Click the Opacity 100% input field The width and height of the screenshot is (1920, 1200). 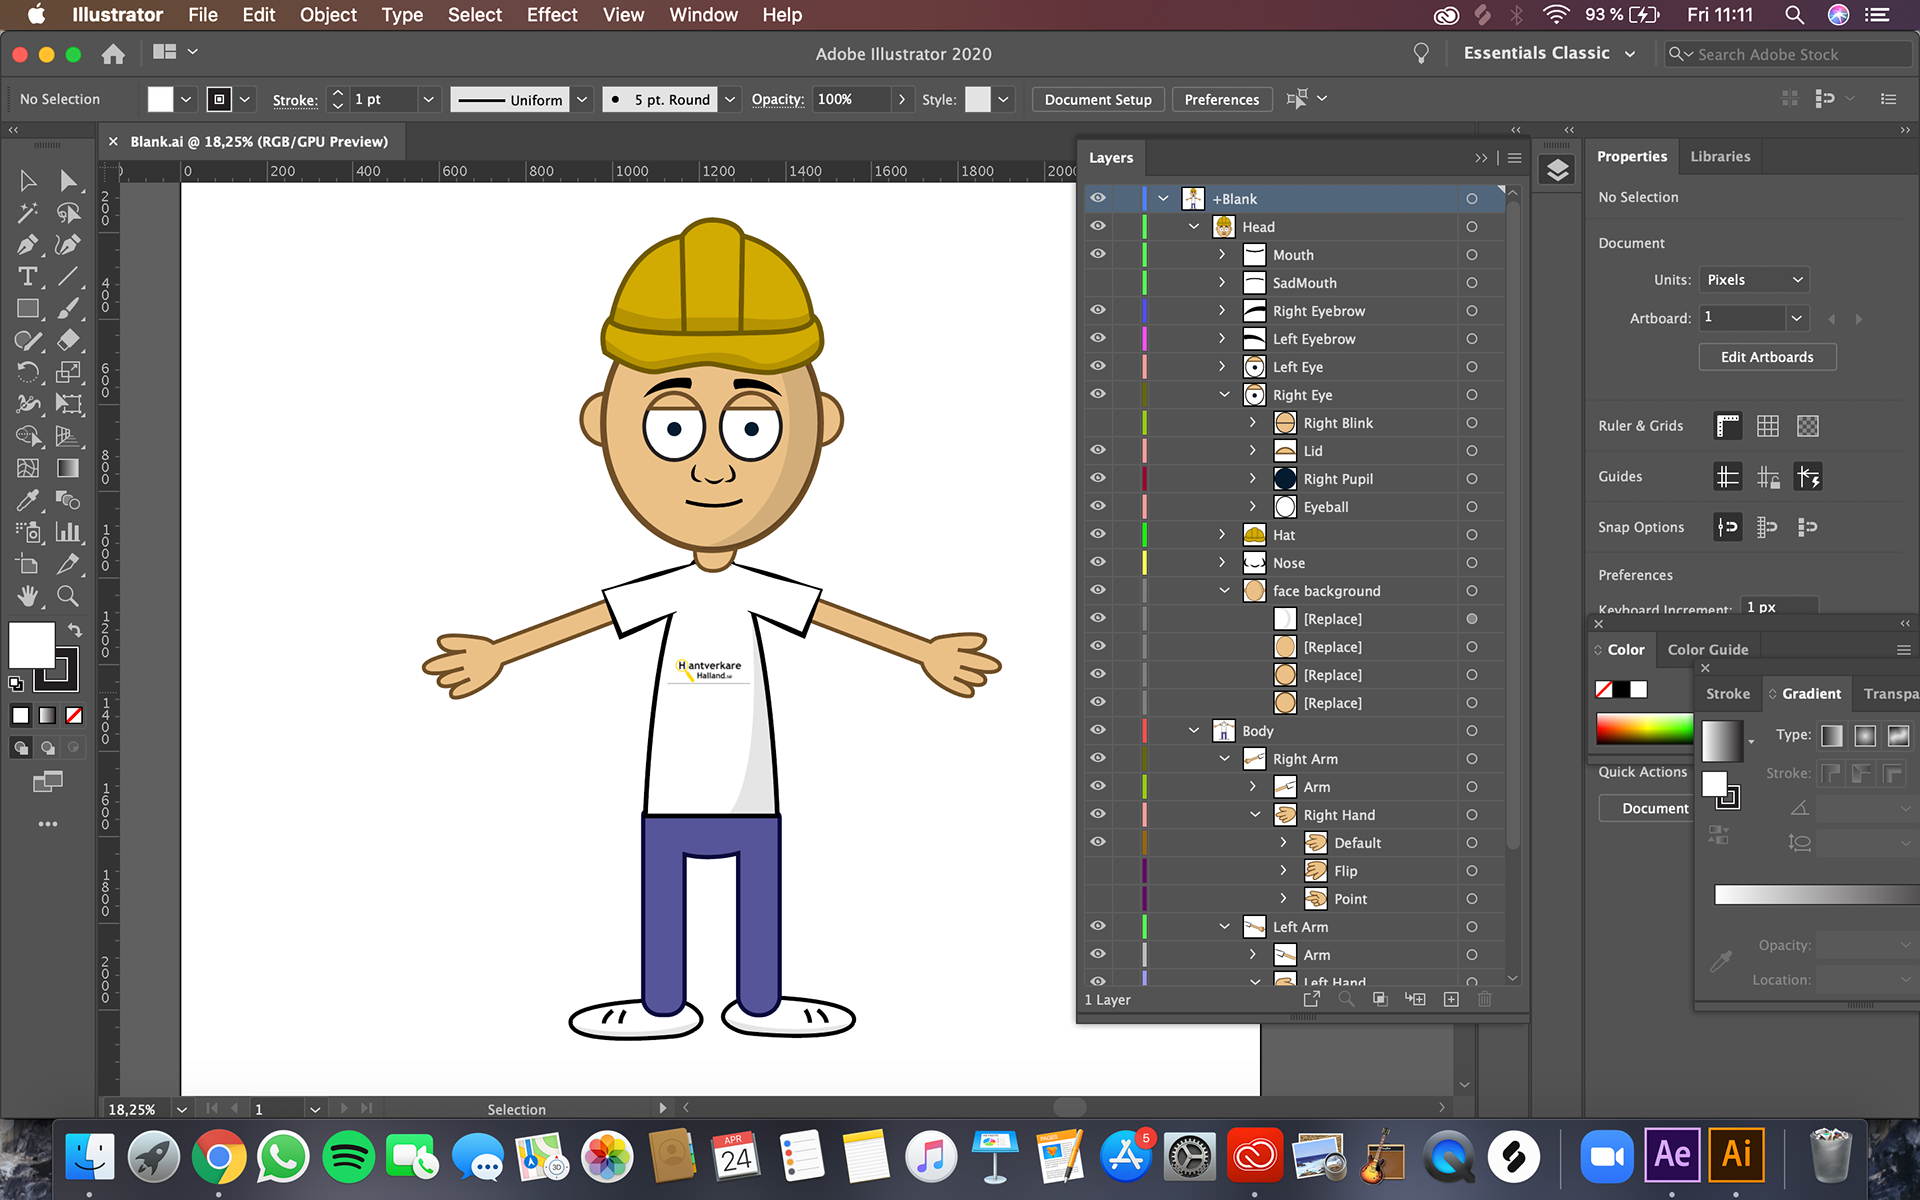pos(850,99)
